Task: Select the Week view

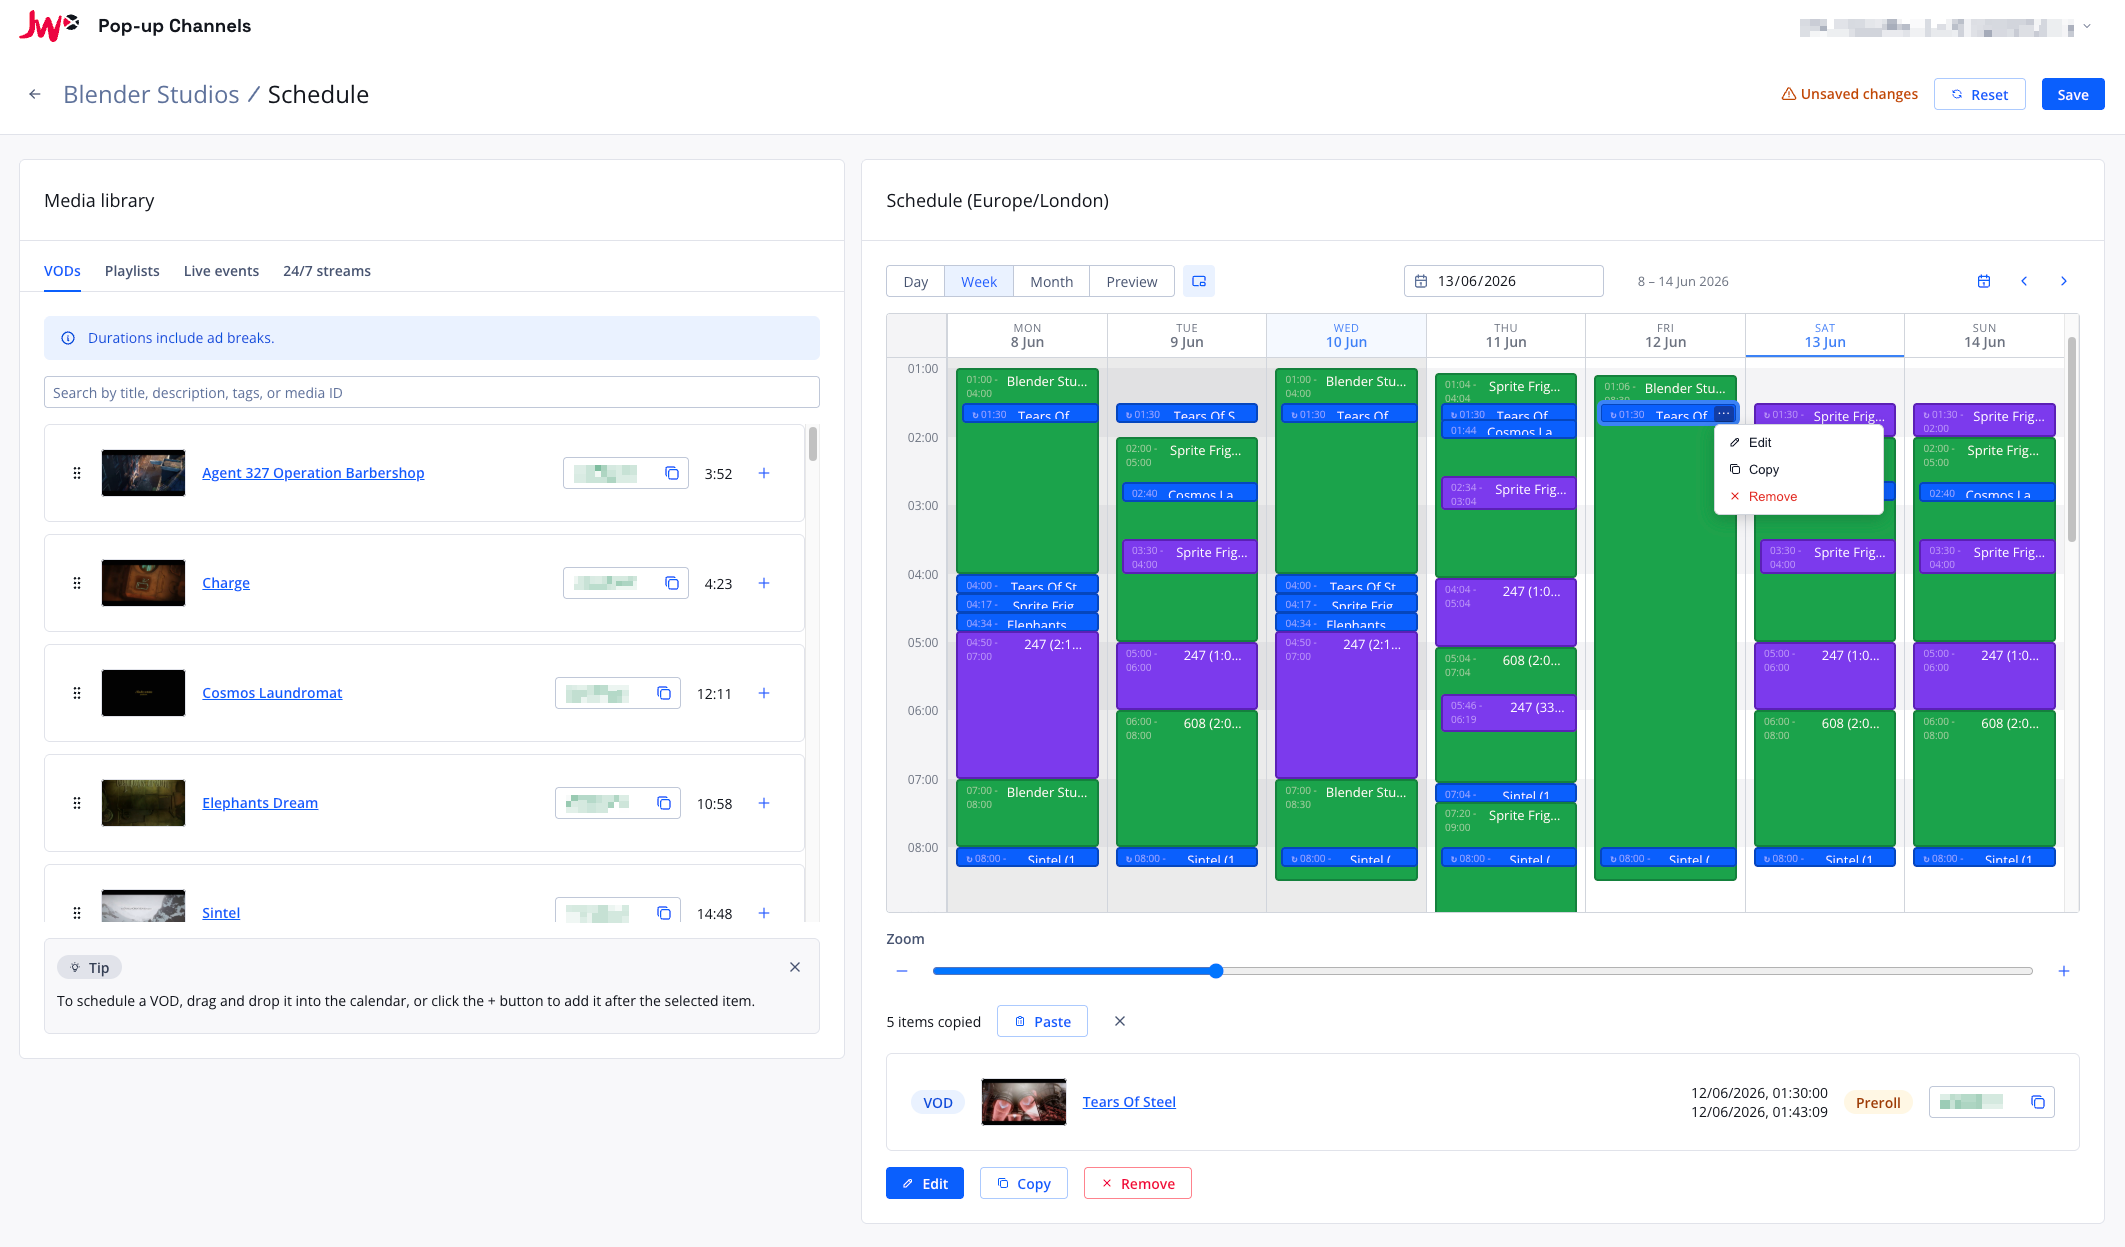Action: pyautogui.click(x=979, y=282)
